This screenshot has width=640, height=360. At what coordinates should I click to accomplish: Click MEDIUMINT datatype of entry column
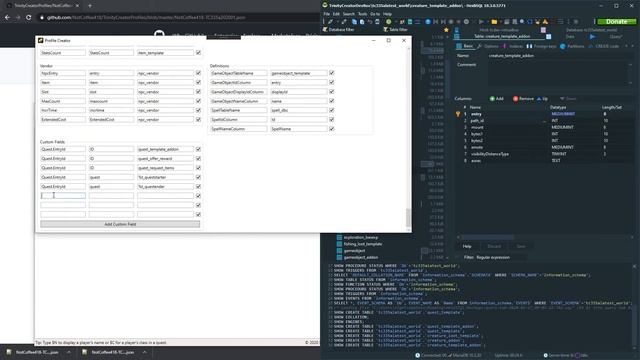coord(563,114)
